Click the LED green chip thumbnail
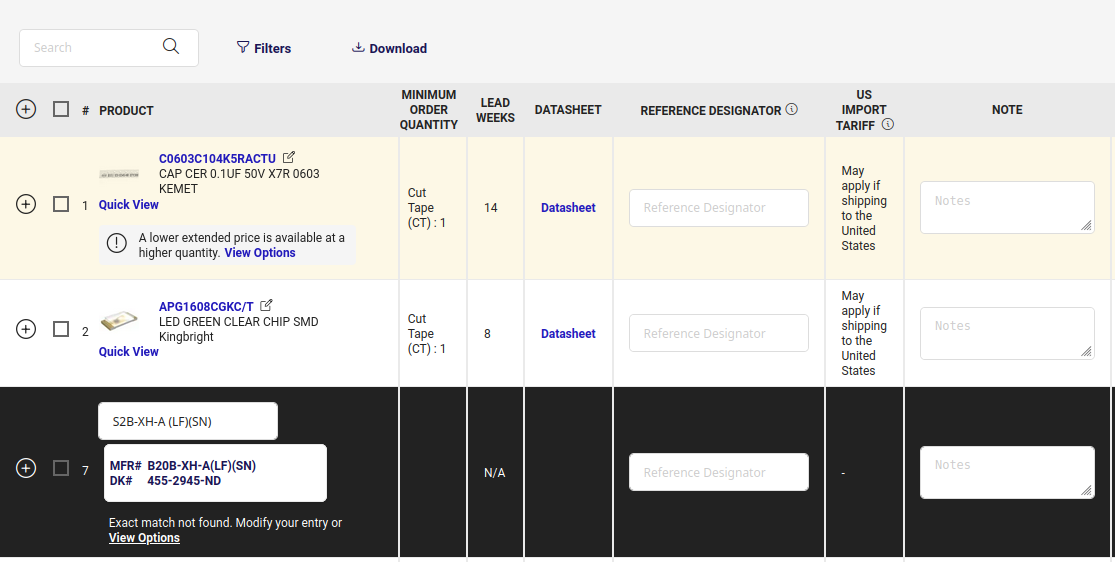The image size is (1115, 562). coord(119,321)
